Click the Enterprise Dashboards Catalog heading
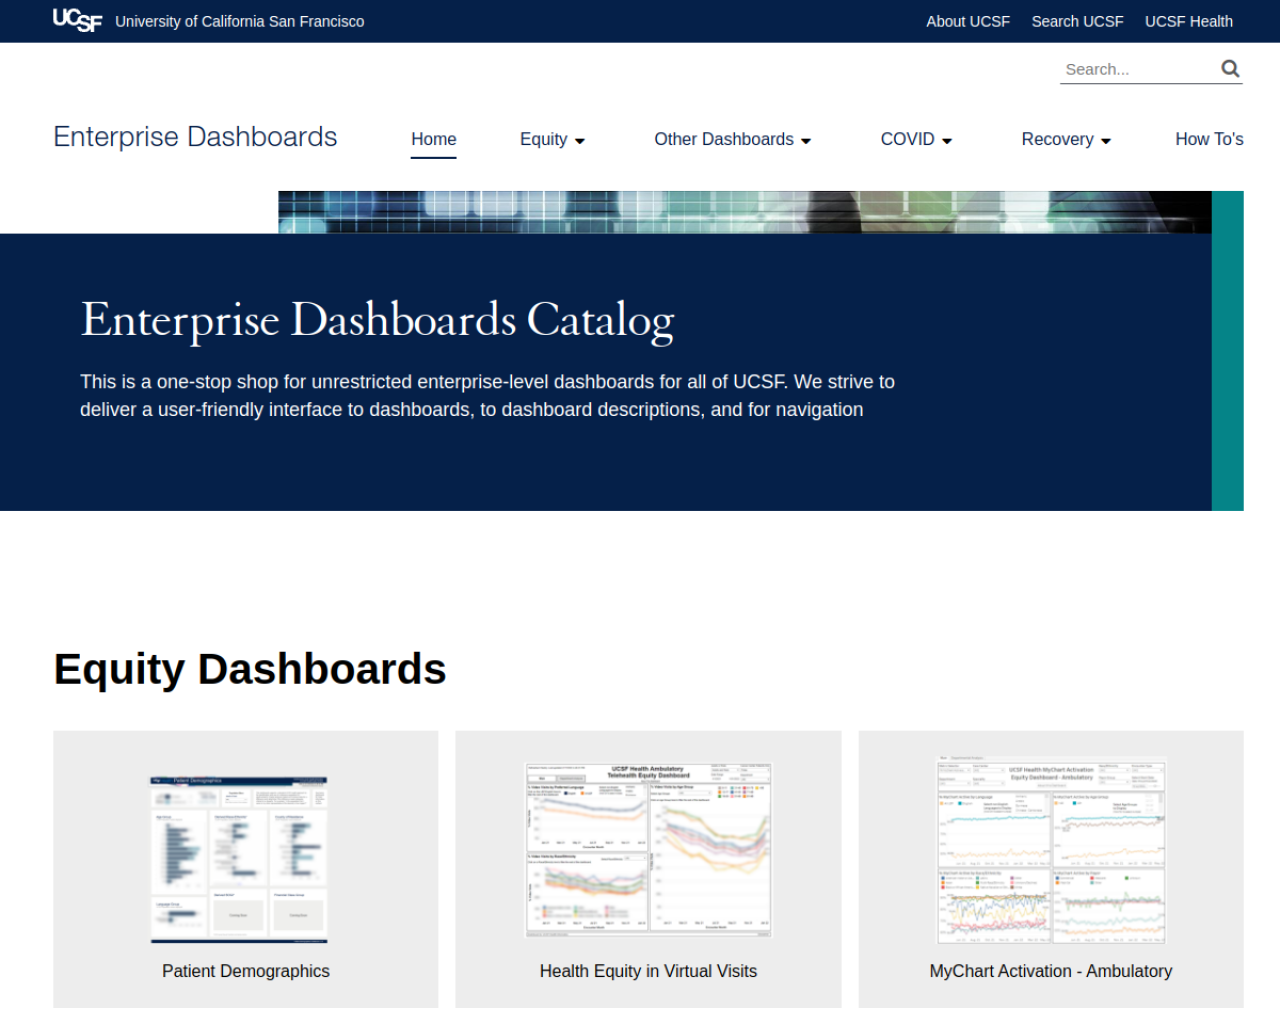1280x1024 pixels. (377, 321)
